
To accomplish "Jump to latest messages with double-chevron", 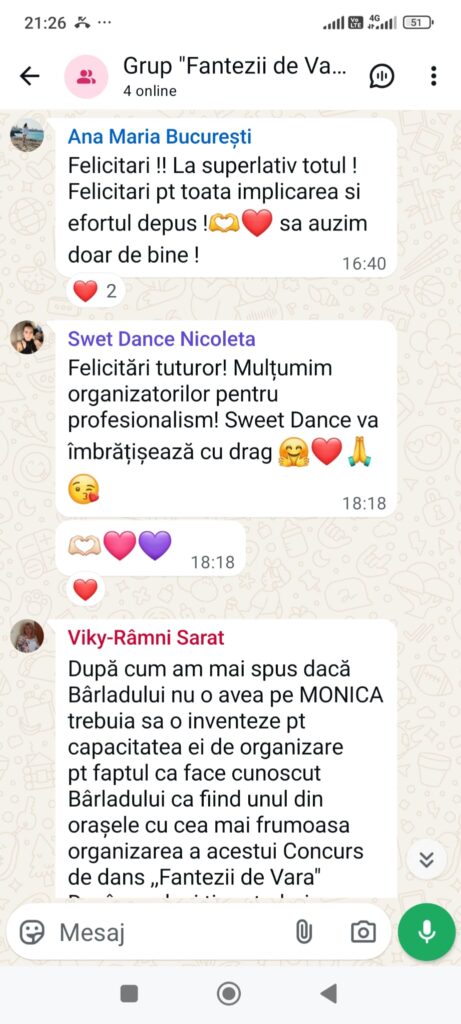I will [426, 860].
